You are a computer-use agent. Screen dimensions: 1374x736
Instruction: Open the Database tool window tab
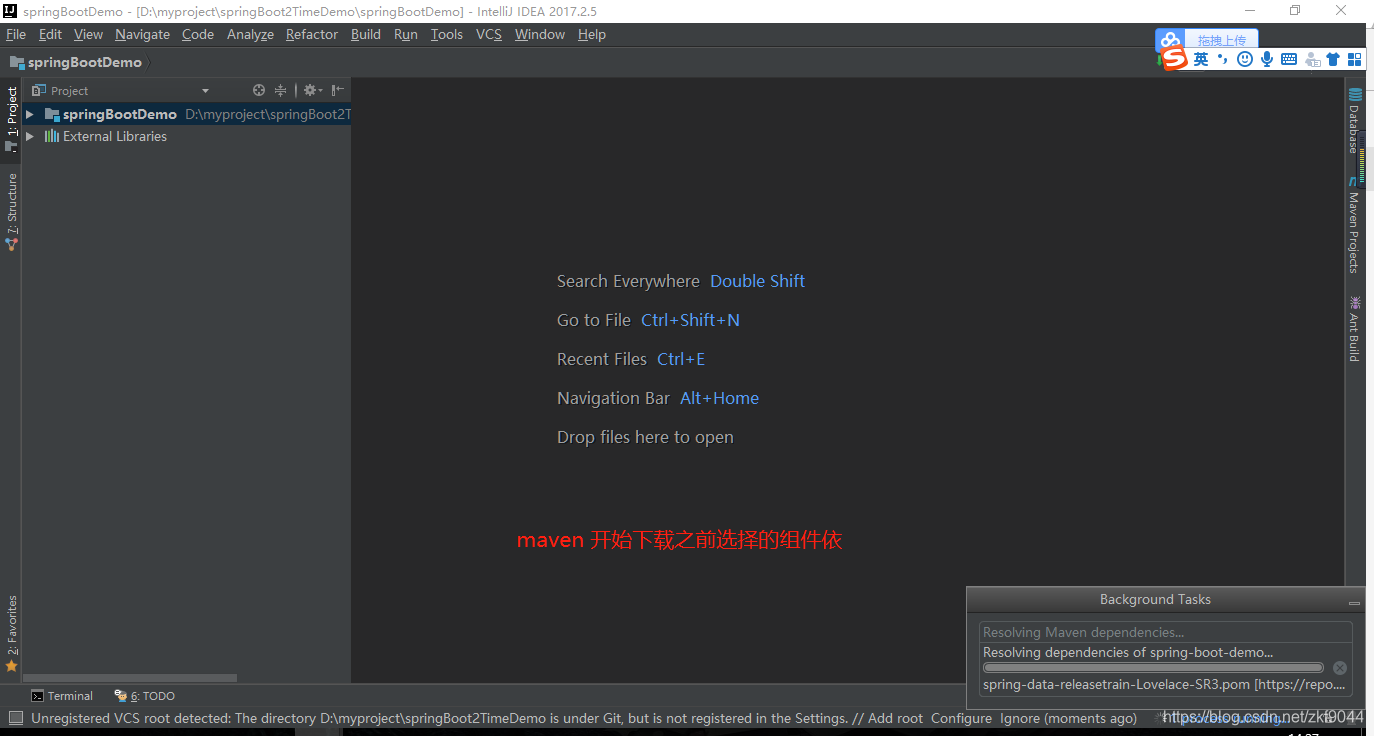pos(1355,120)
